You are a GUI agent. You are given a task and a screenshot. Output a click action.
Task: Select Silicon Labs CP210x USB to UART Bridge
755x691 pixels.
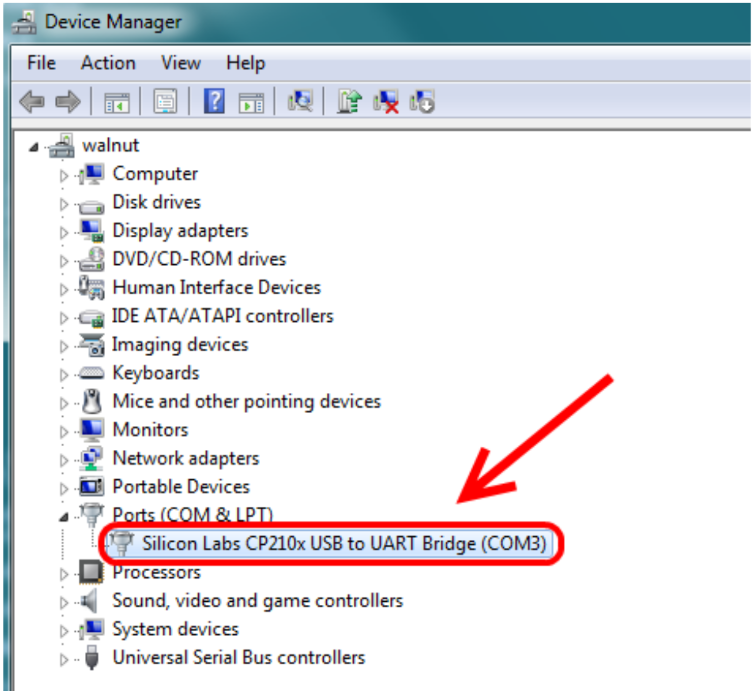point(344,545)
